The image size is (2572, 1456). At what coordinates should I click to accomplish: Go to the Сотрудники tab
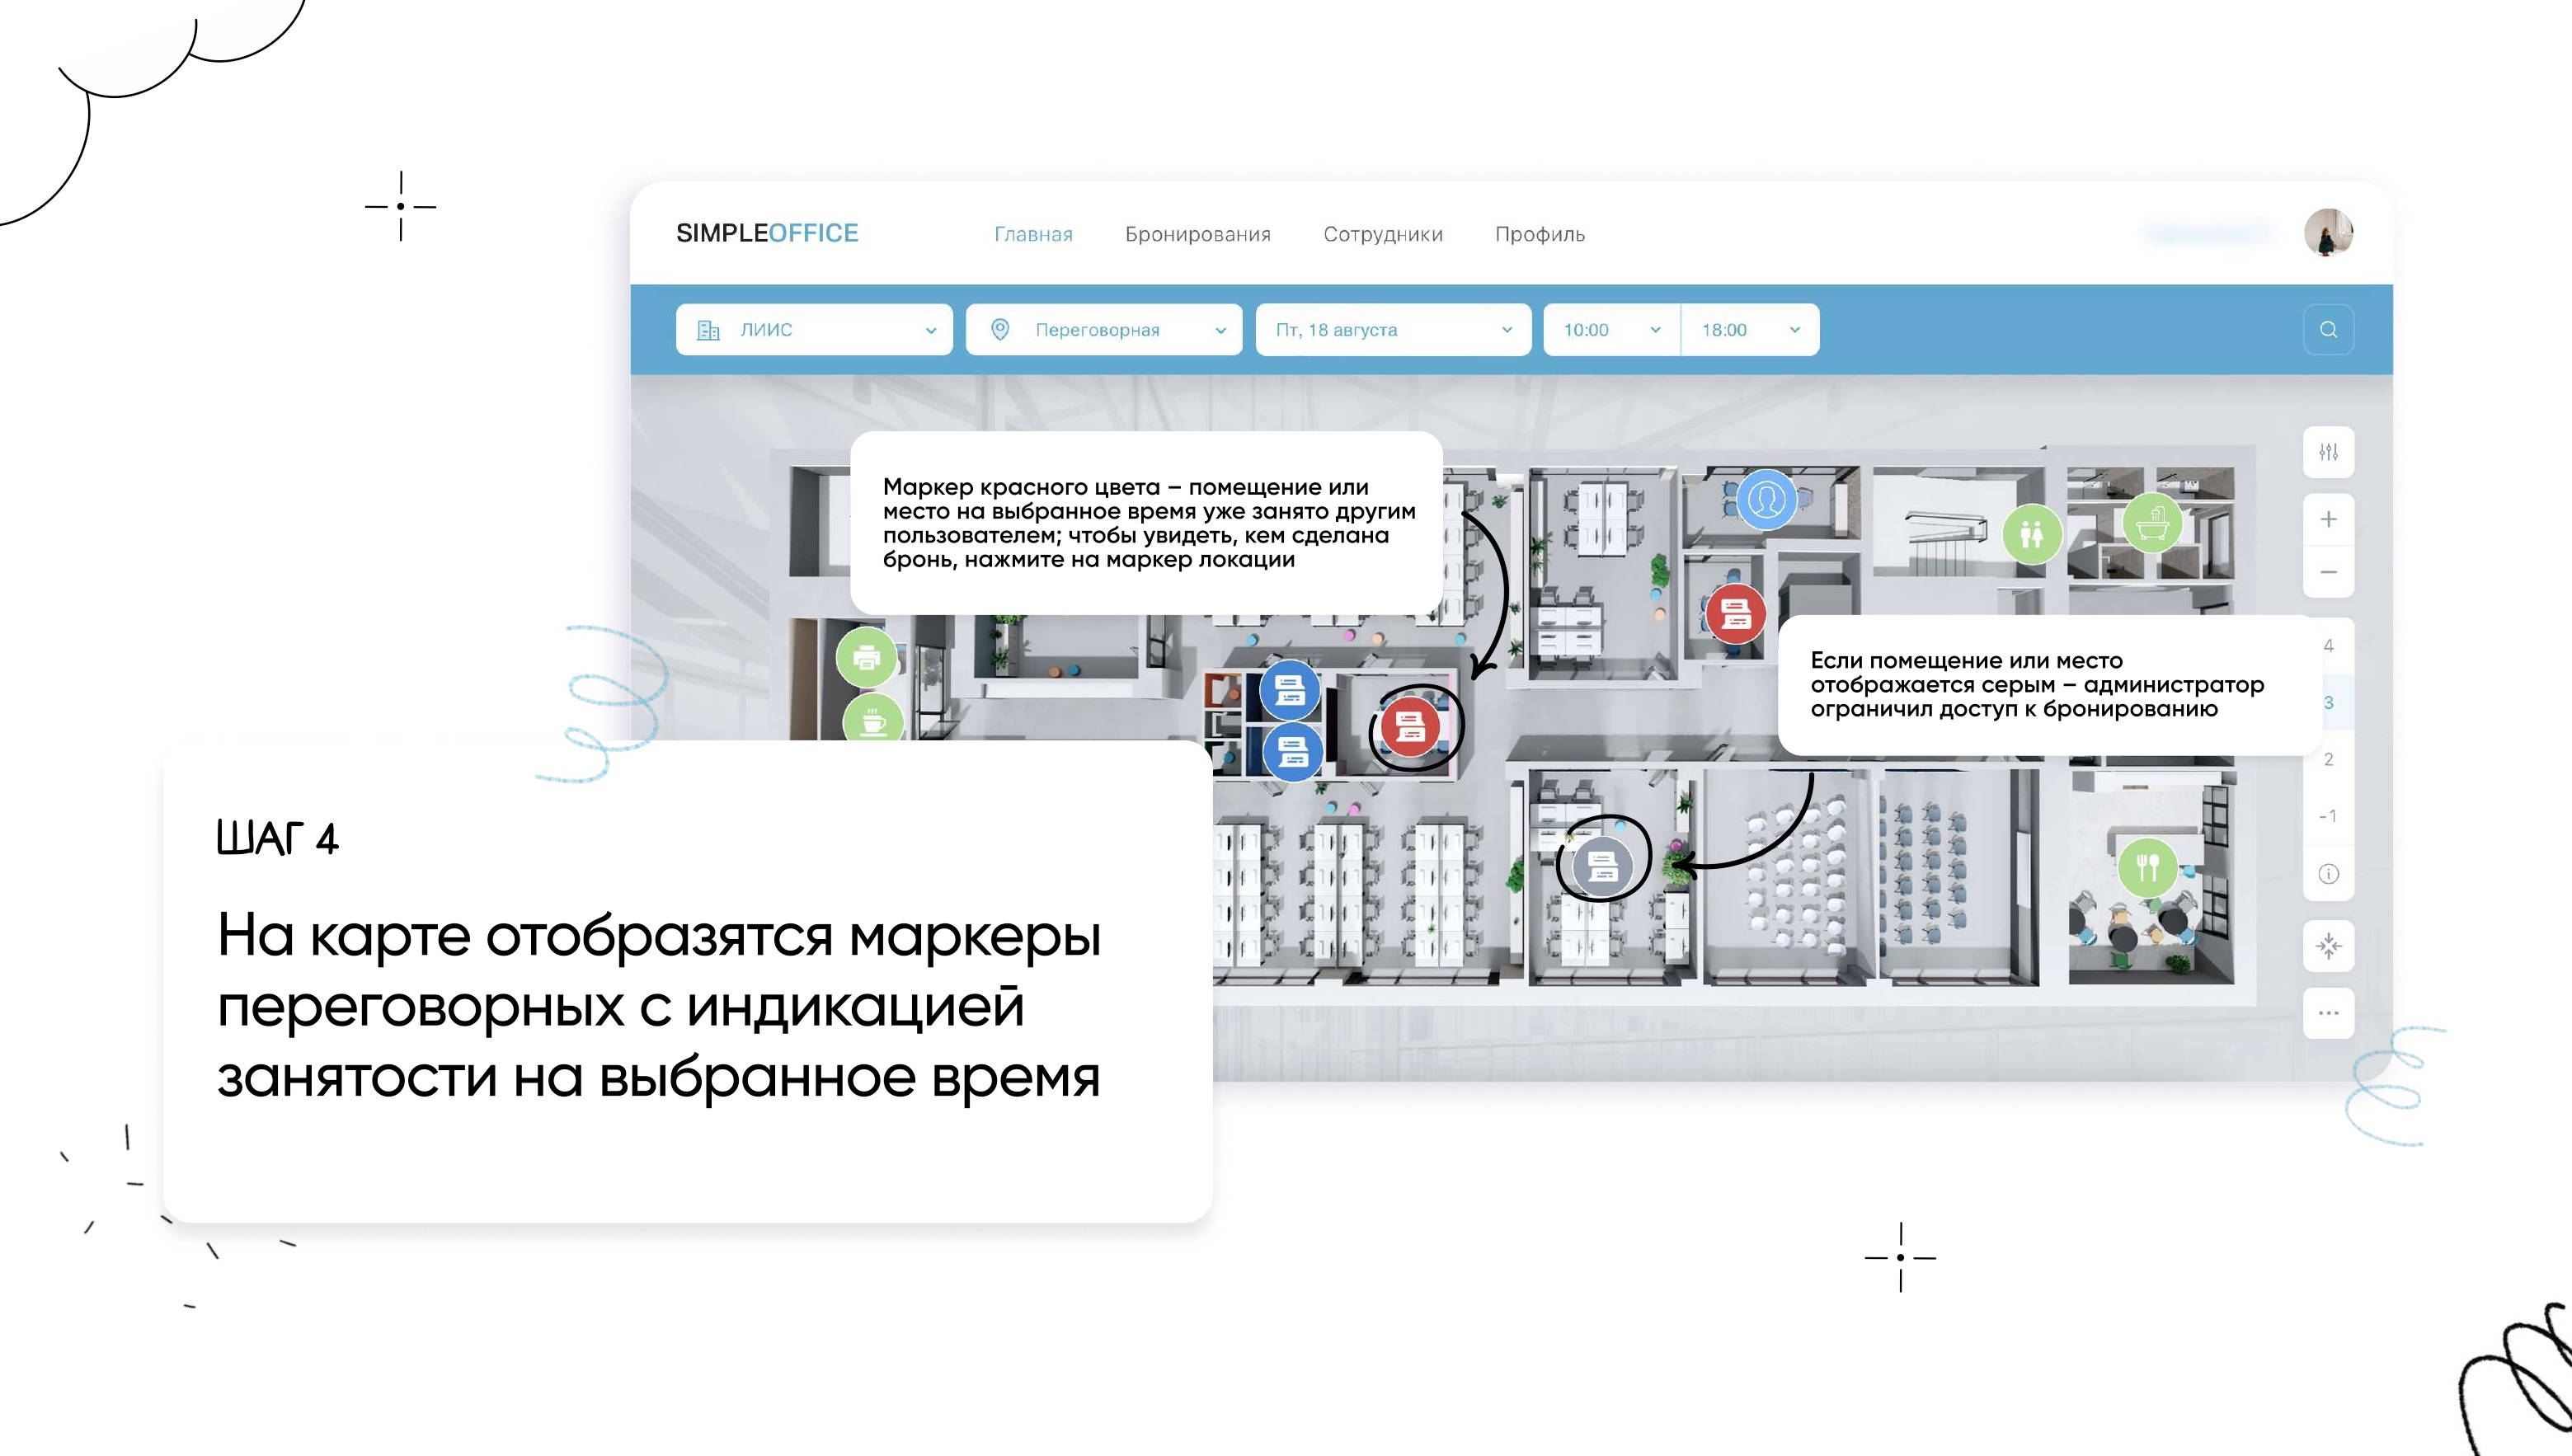(x=1382, y=234)
